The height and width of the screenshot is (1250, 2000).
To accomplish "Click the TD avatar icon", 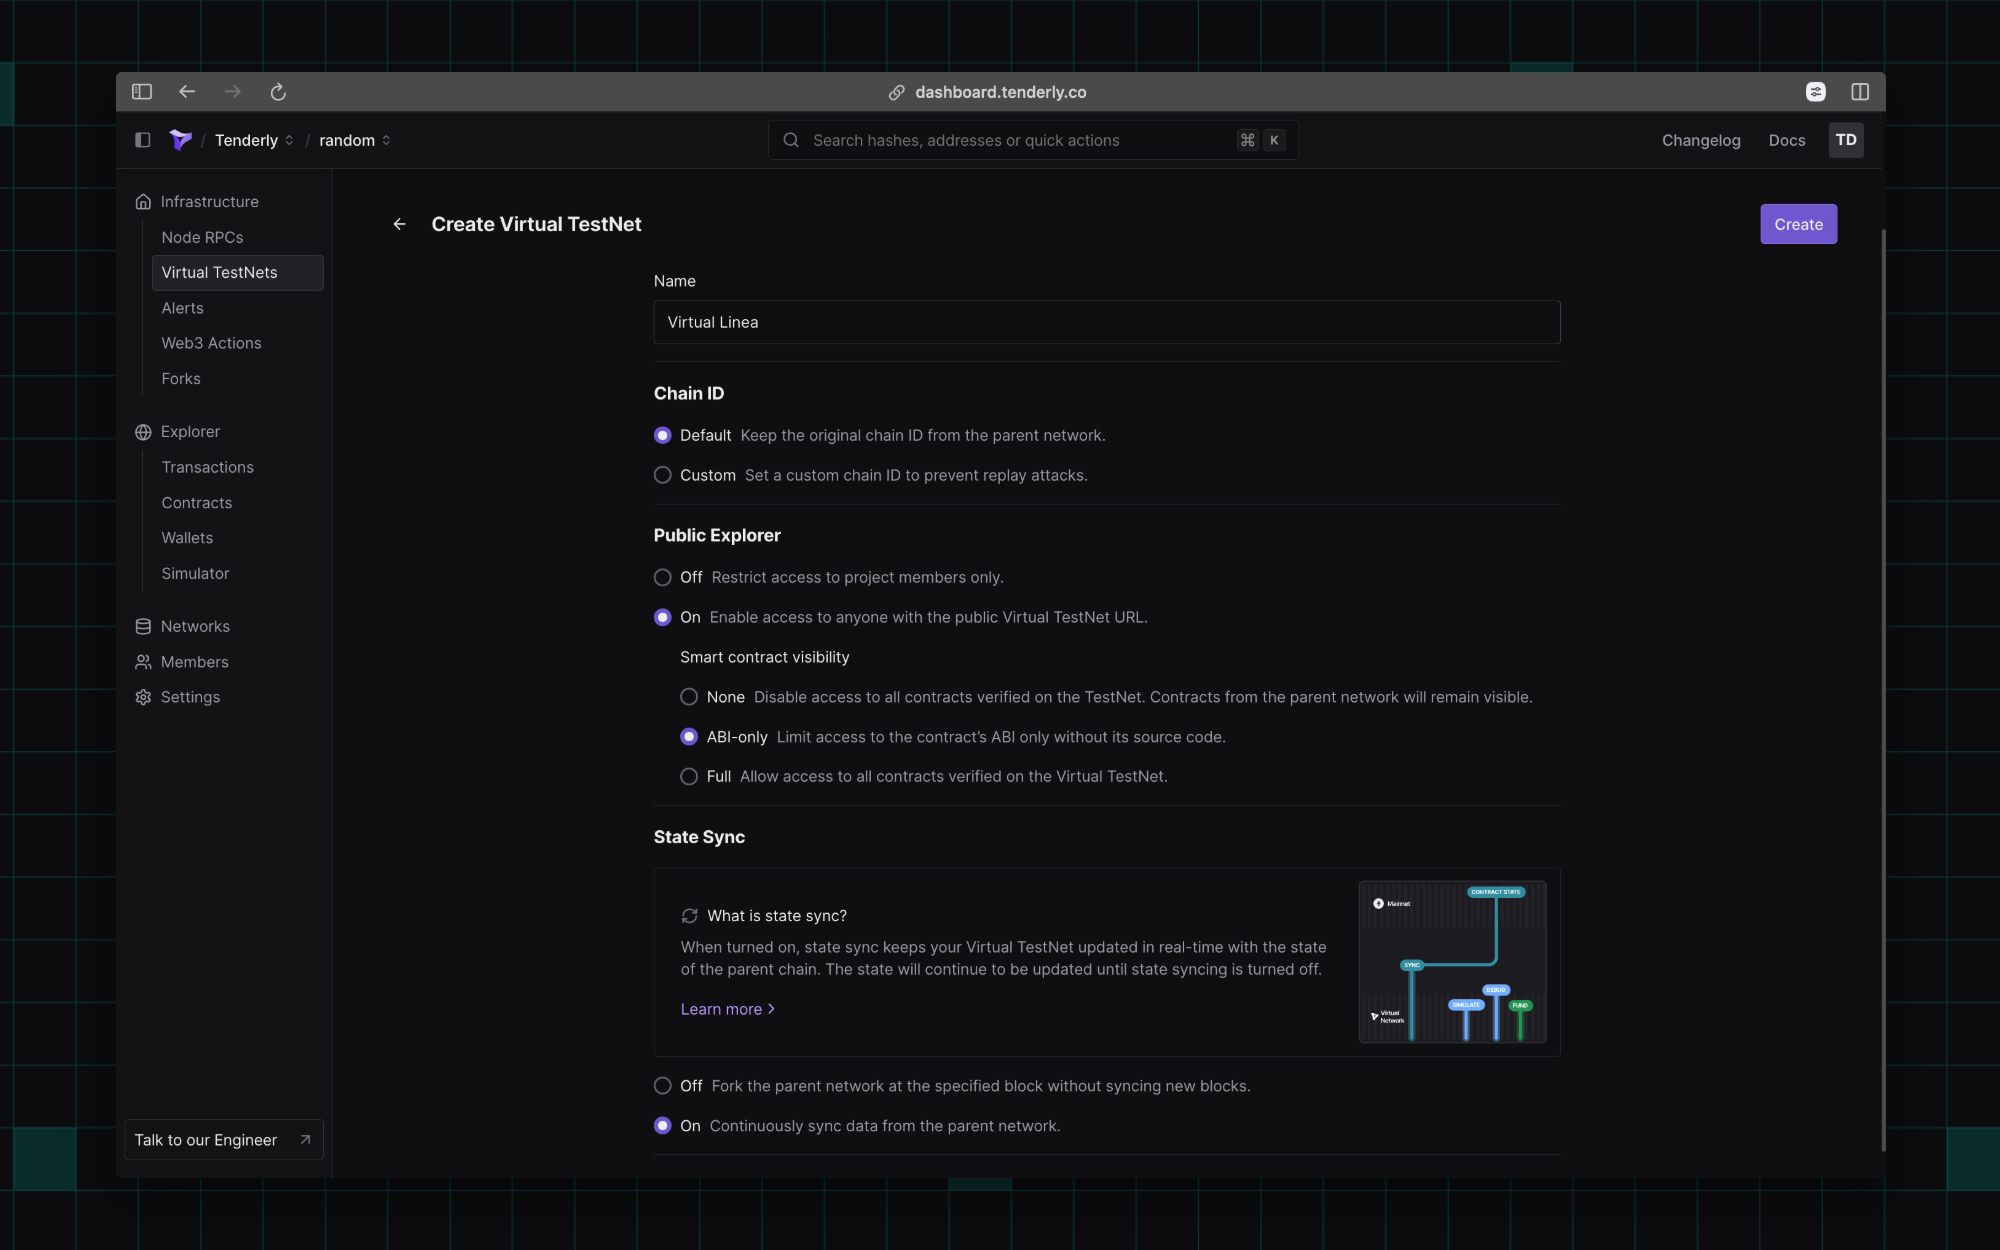I will [x=1846, y=140].
